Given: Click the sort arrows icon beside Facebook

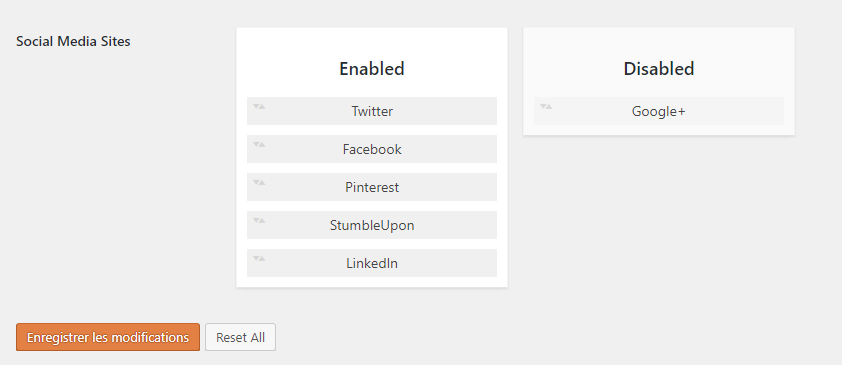Looking at the screenshot, I should (259, 144).
